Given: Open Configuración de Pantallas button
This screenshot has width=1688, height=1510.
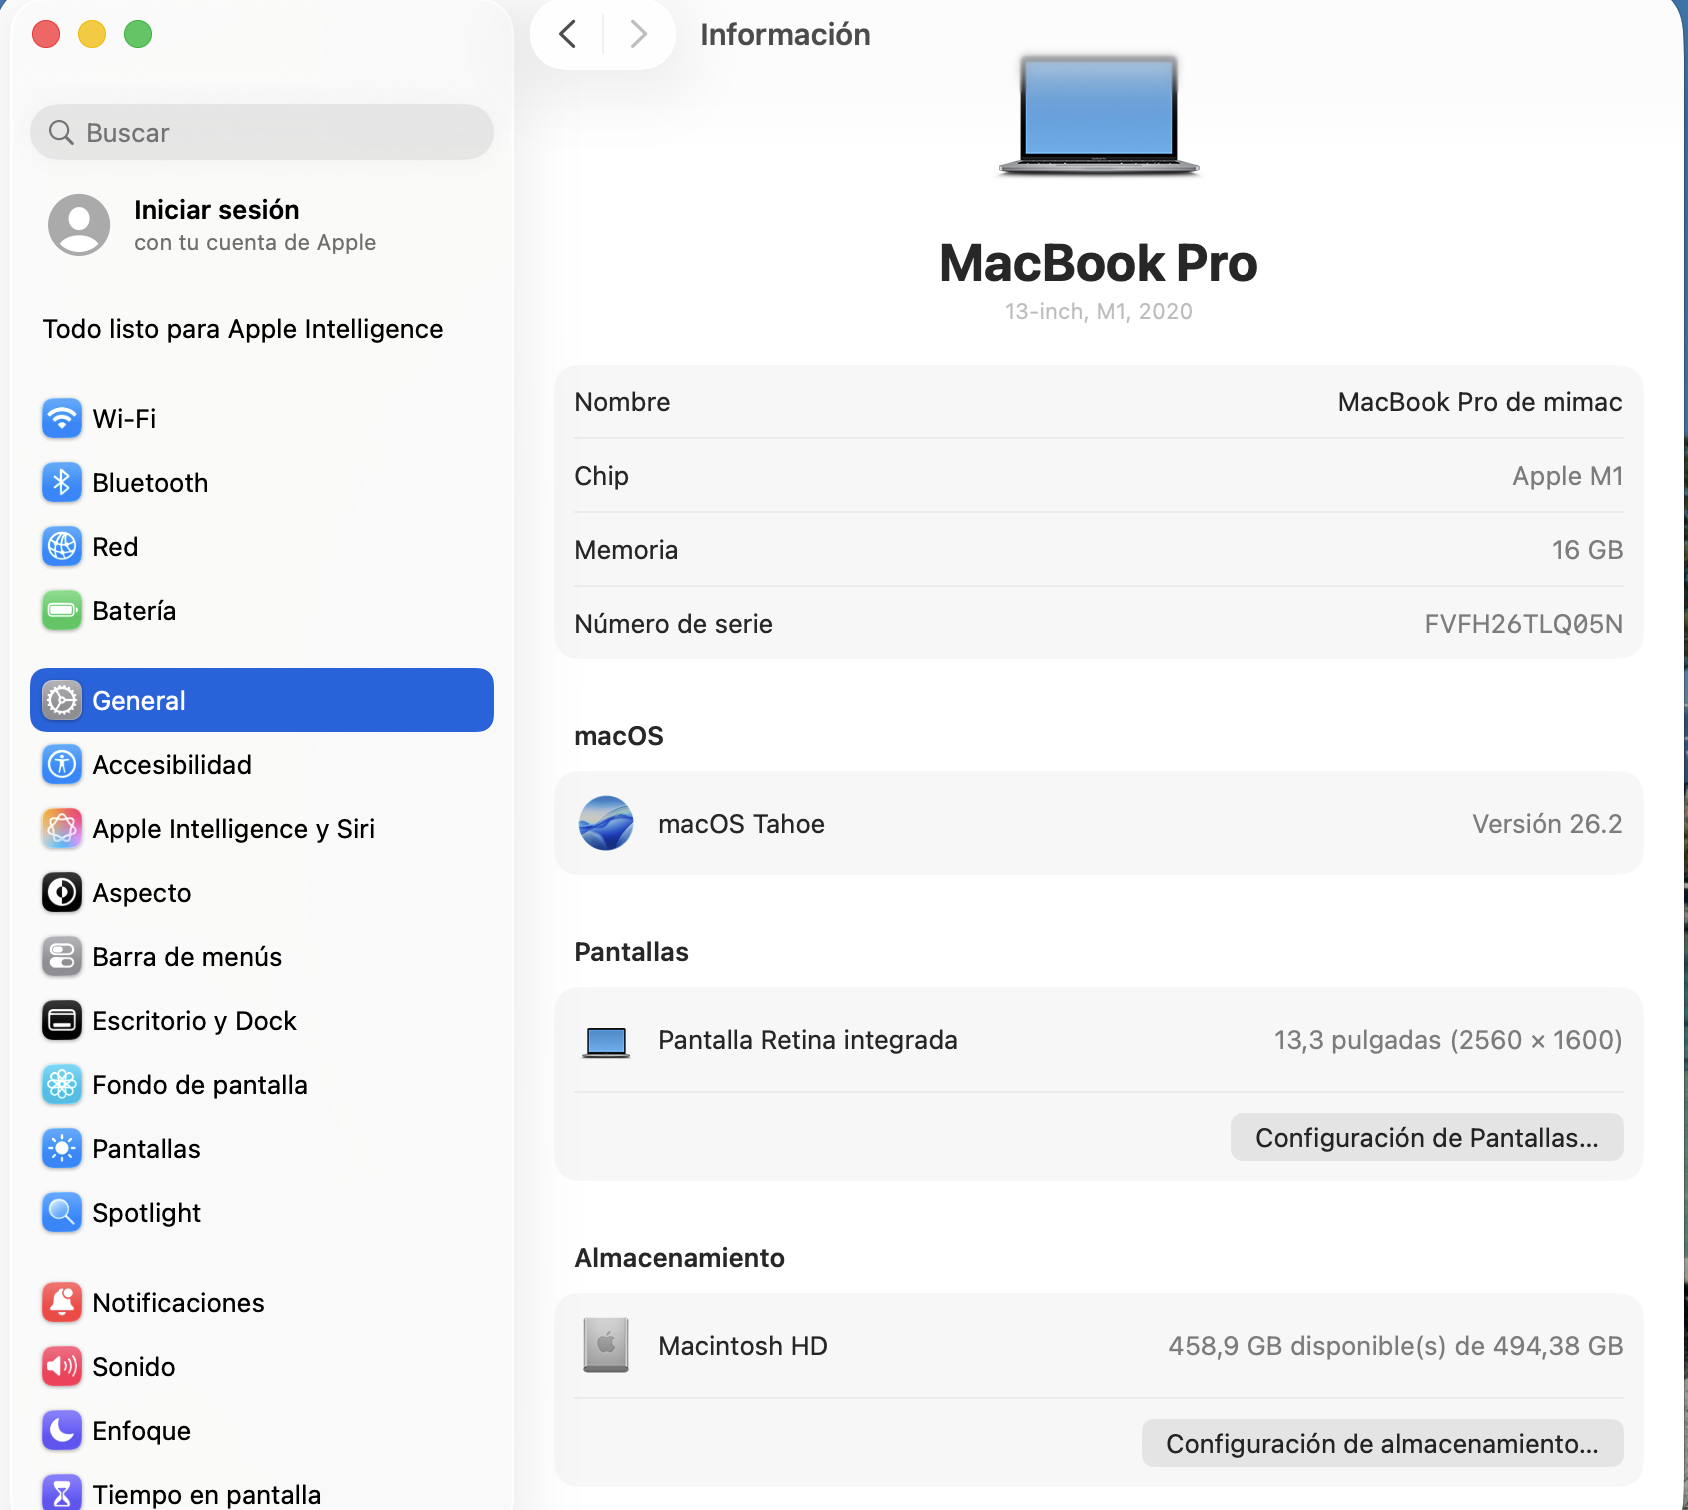Looking at the screenshot, I should point(1427,1137).
